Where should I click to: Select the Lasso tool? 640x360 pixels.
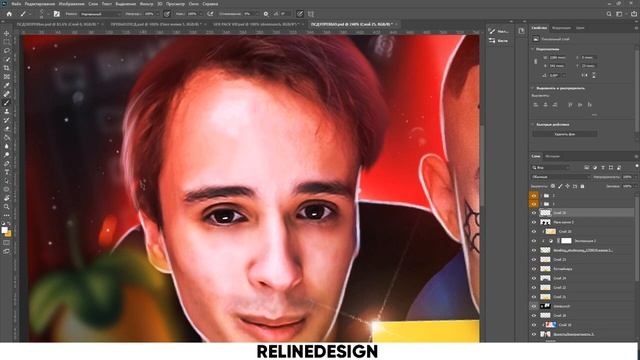click(x=7, y=50)
